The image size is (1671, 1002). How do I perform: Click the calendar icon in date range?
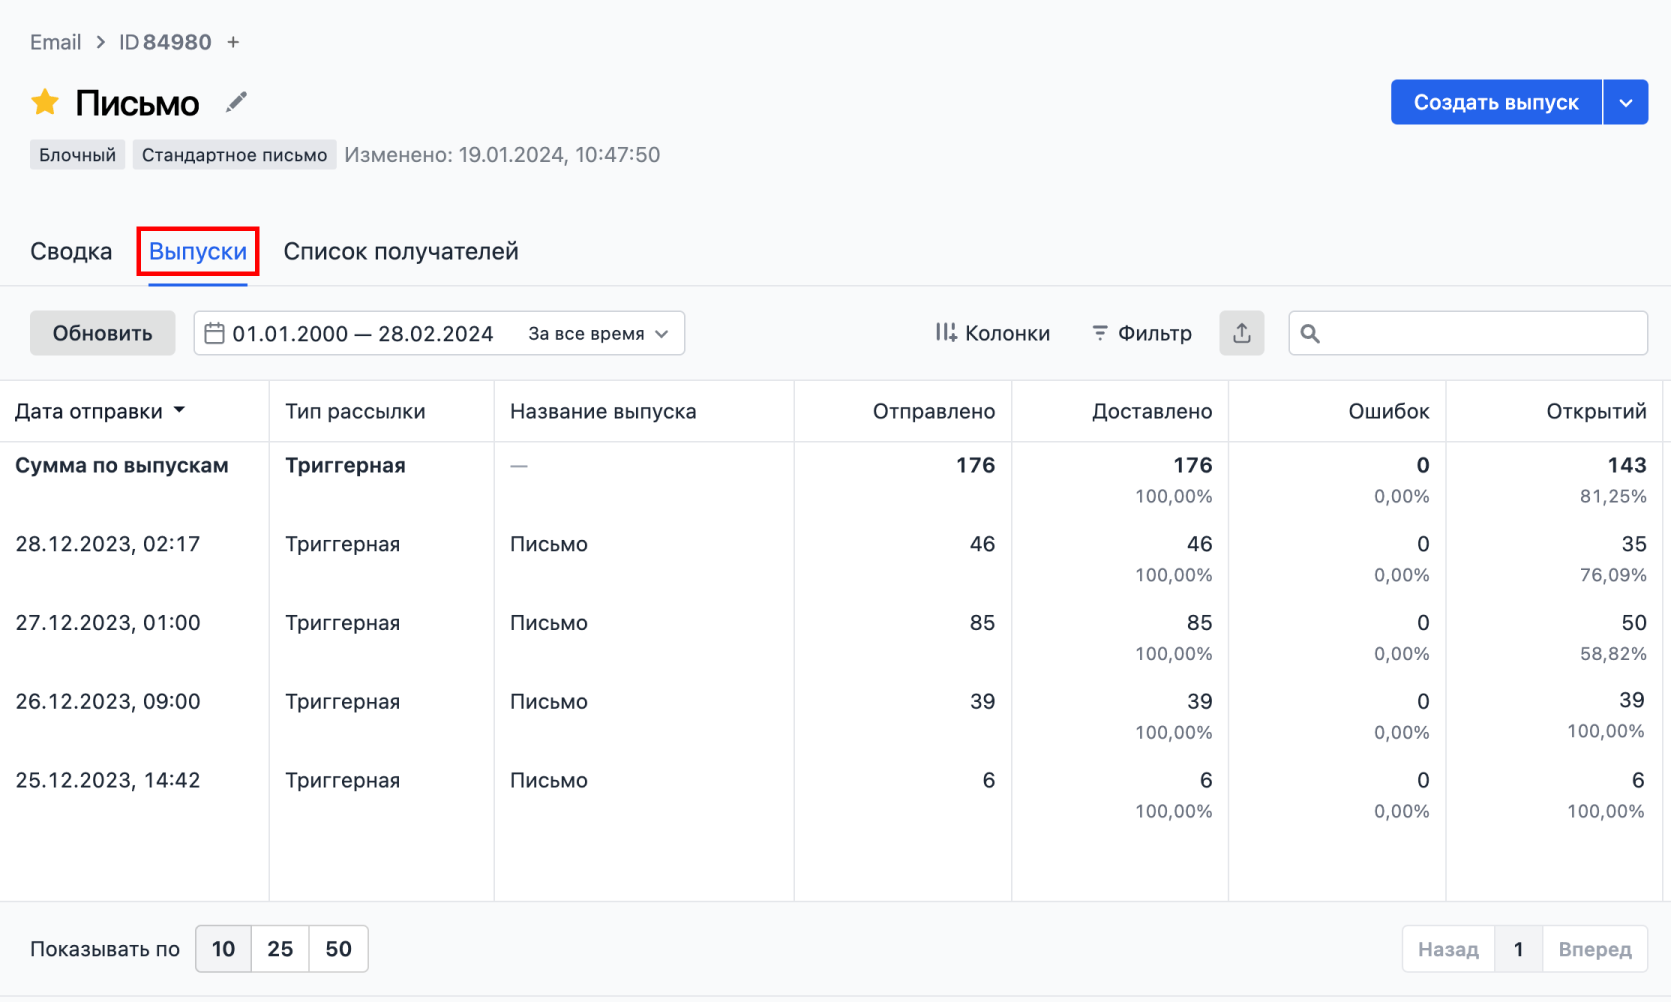[214, 333]
